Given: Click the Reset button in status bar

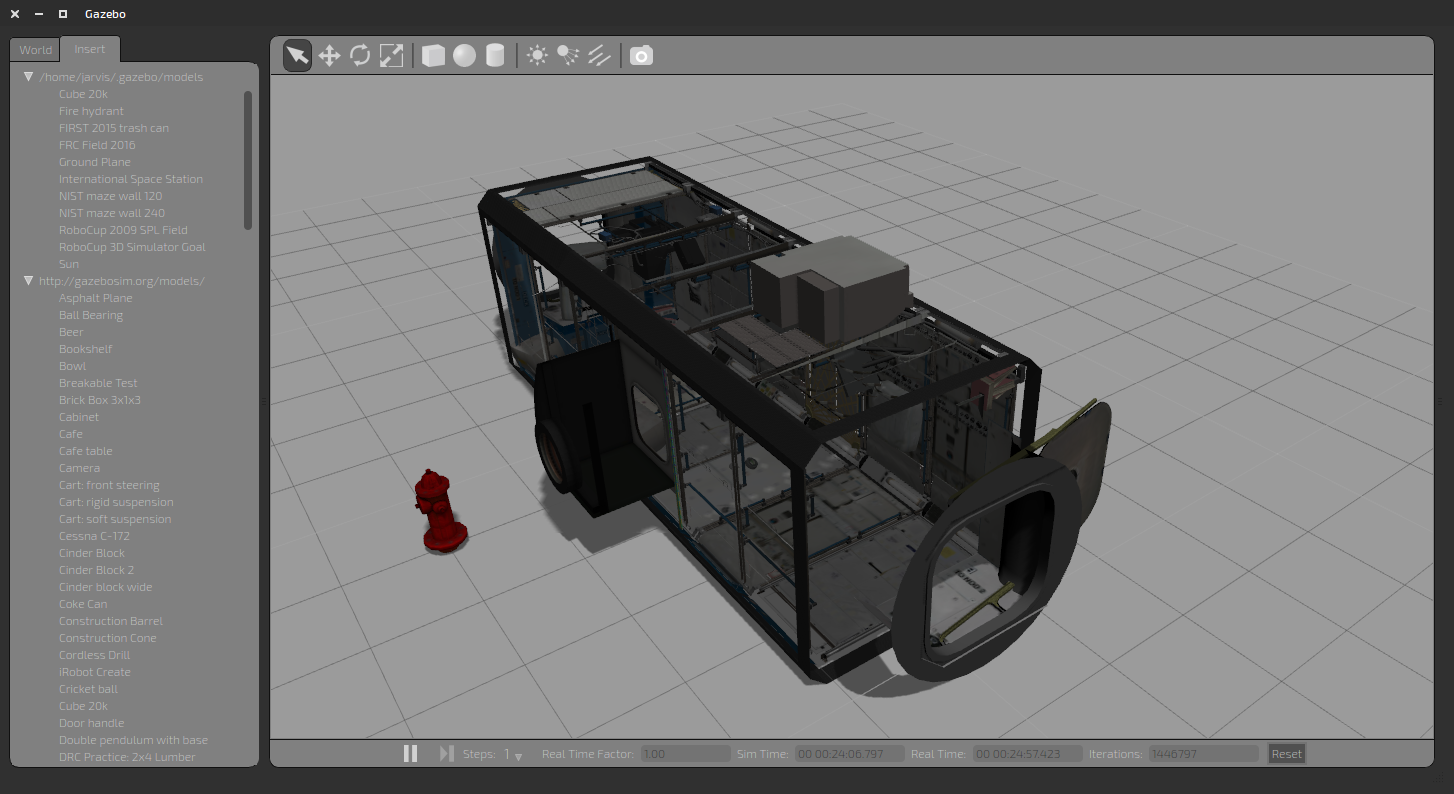Looking at the screenshot, I should pyautogui.click(x=1286, y=754).
